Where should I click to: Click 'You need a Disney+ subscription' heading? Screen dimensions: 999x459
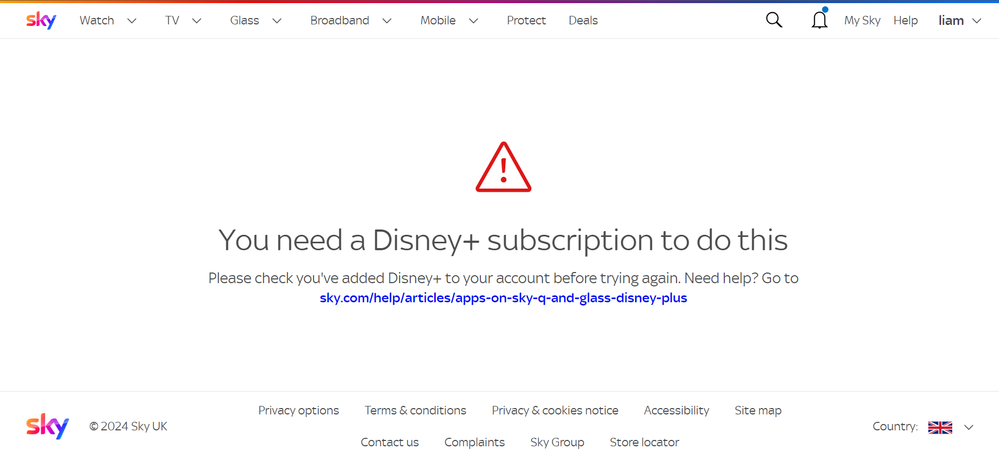[x=503, y=240]
